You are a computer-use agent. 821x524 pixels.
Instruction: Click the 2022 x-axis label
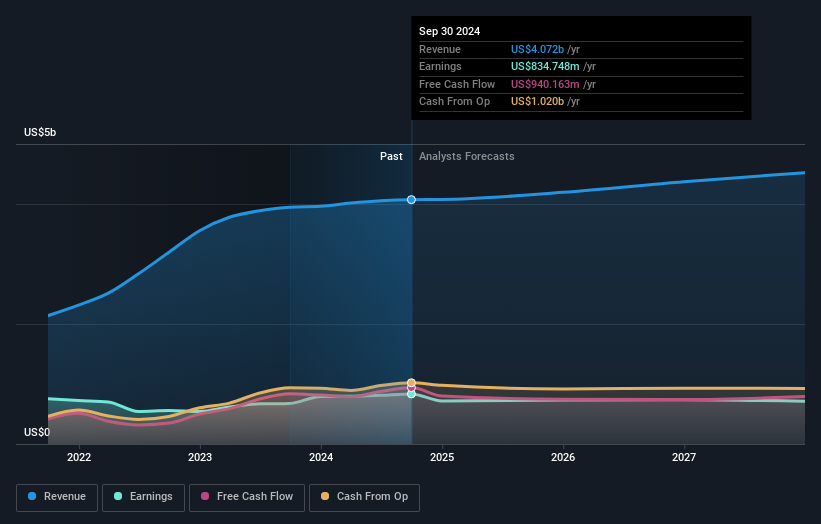point(79,458)
